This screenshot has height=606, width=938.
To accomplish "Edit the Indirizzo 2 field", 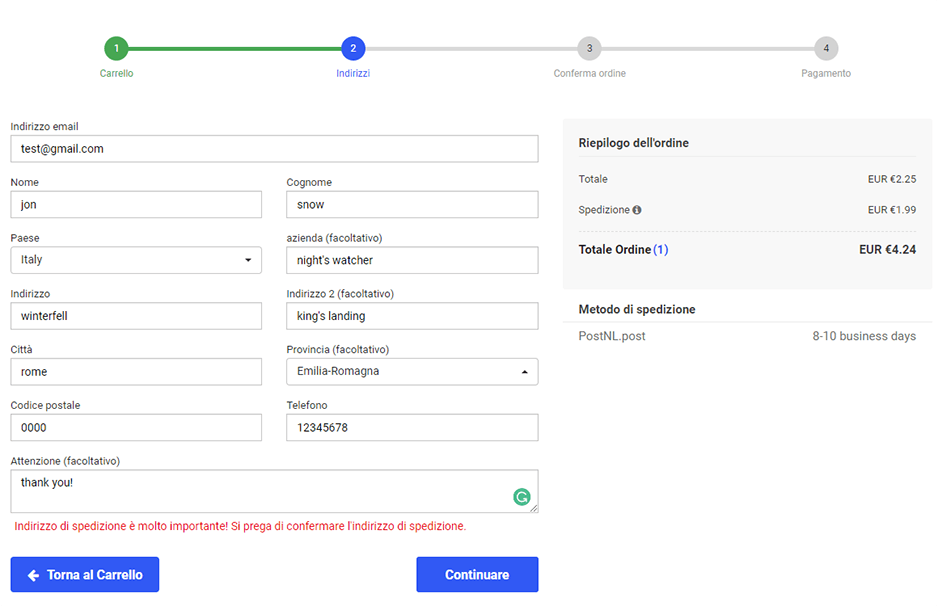I will tap(412, 316).
